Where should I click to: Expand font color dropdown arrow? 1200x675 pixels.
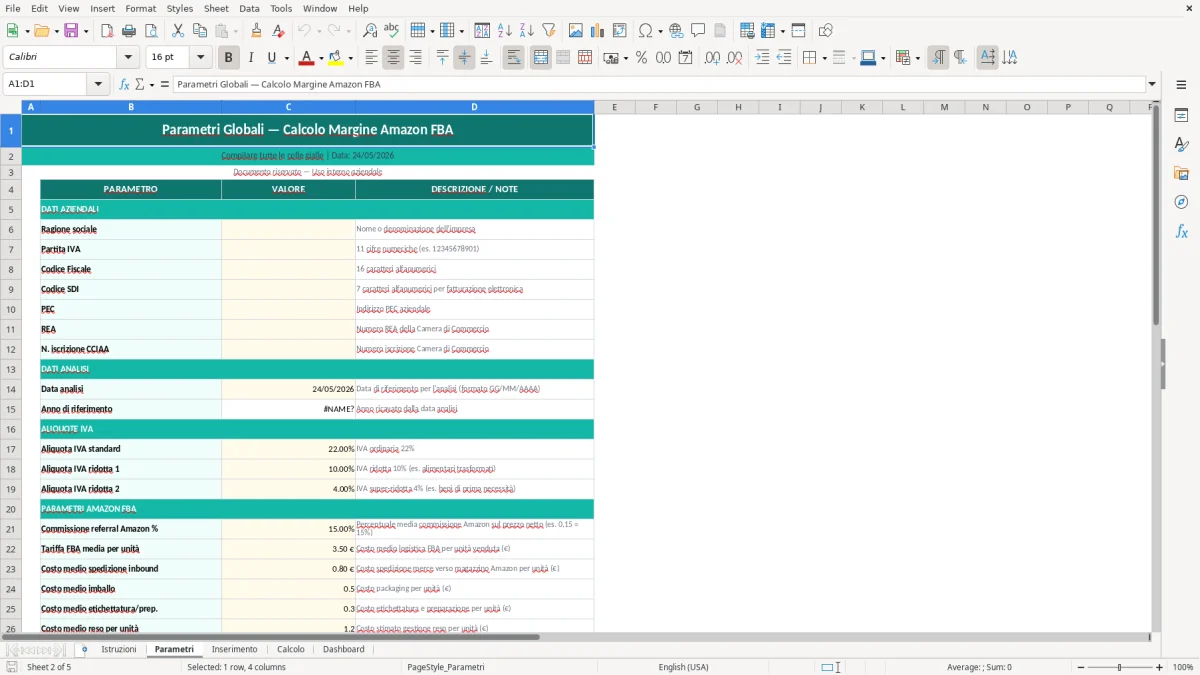321,58
